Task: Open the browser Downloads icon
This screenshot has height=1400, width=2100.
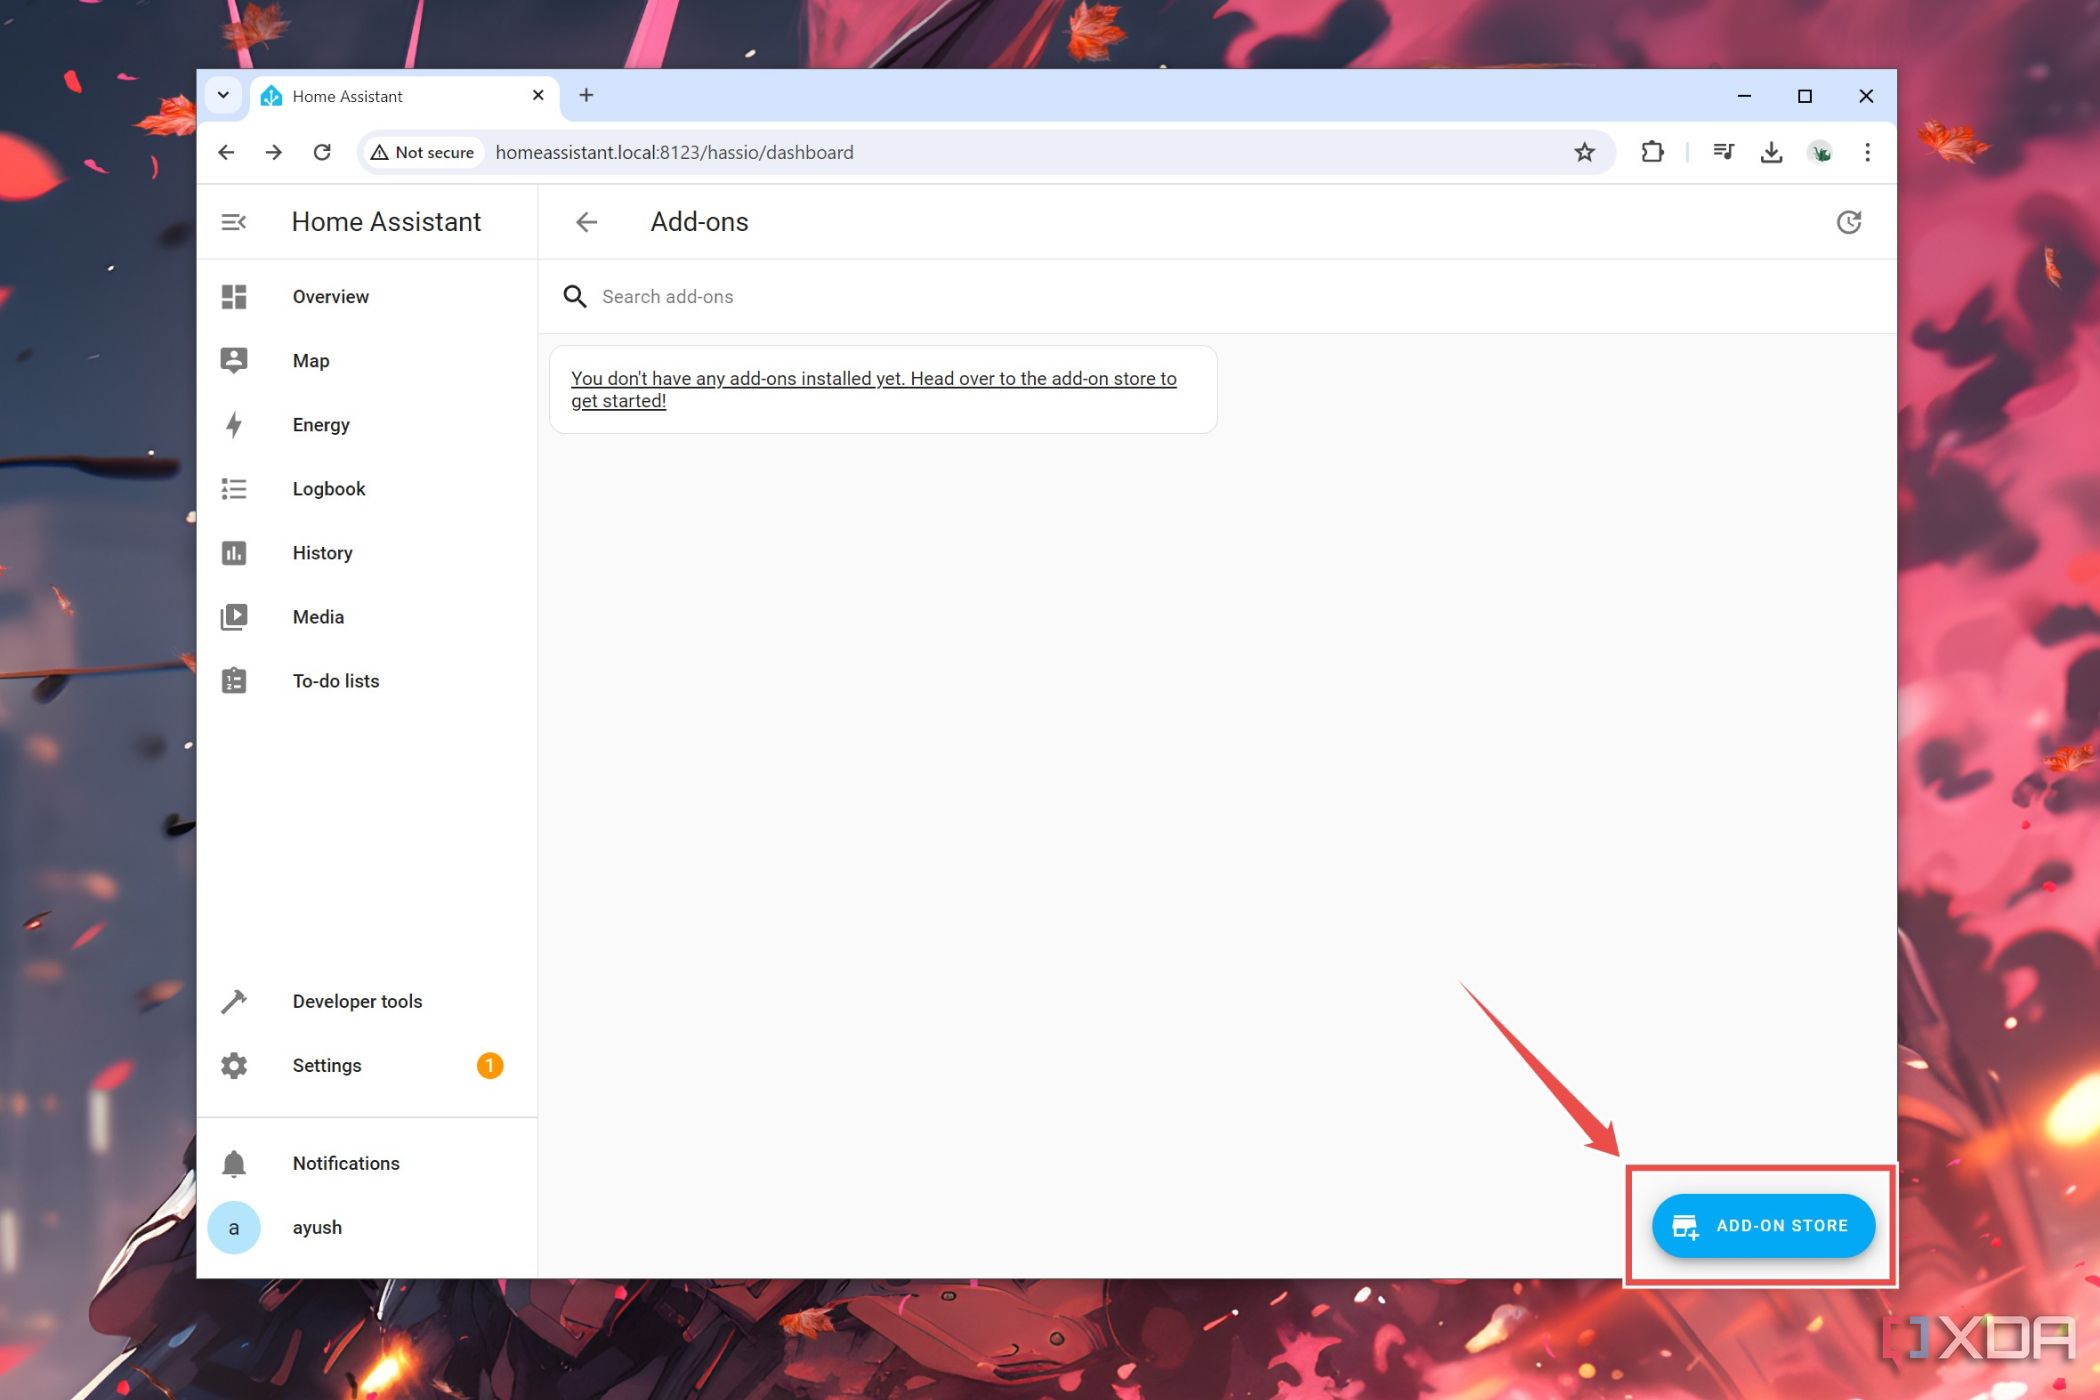Action: click(1771, 152)
